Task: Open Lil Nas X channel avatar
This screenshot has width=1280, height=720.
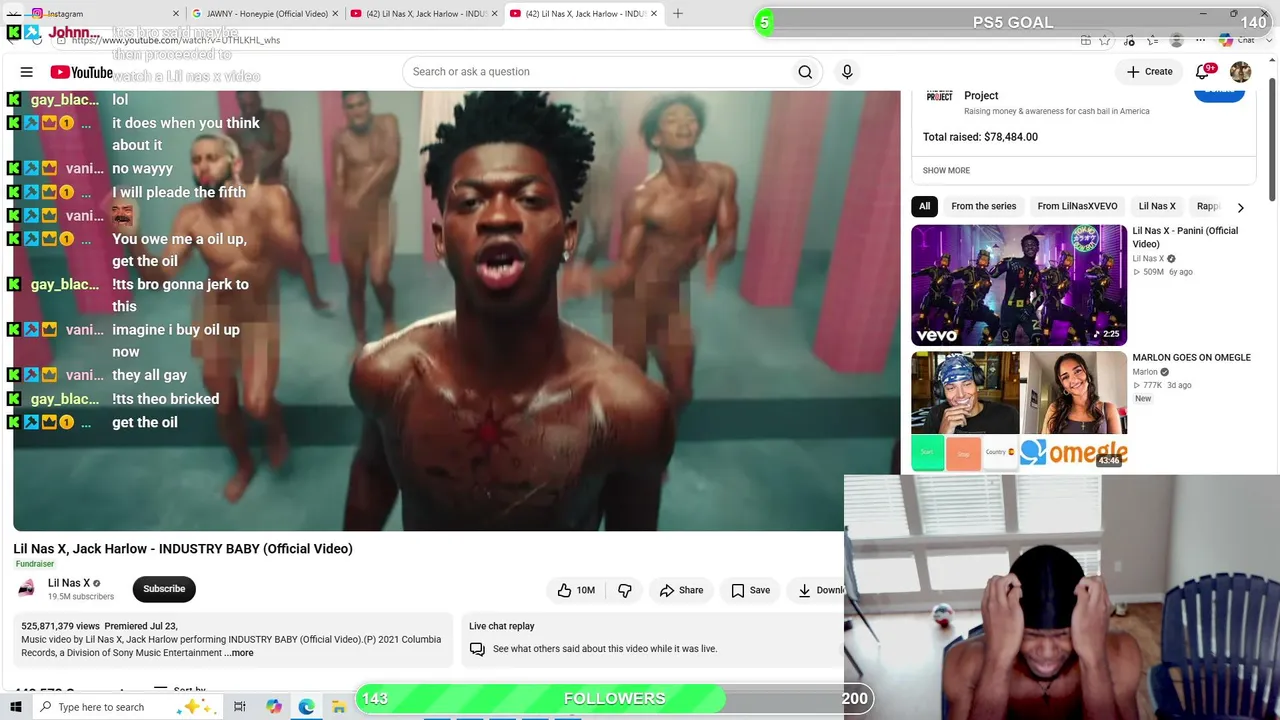Action: [27, 589]
